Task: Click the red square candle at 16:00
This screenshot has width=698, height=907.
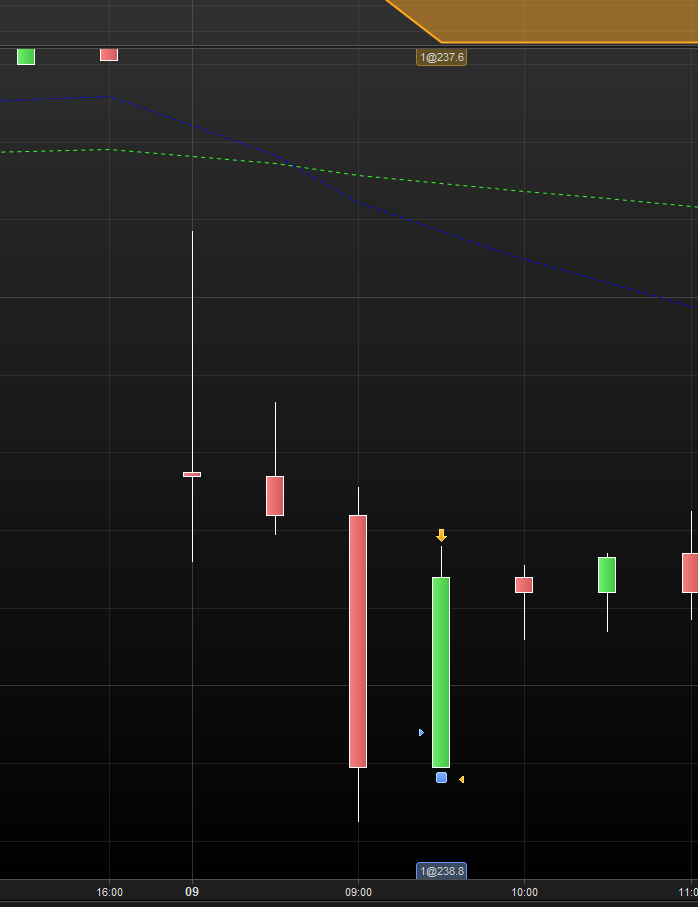Action: point(109,54)
